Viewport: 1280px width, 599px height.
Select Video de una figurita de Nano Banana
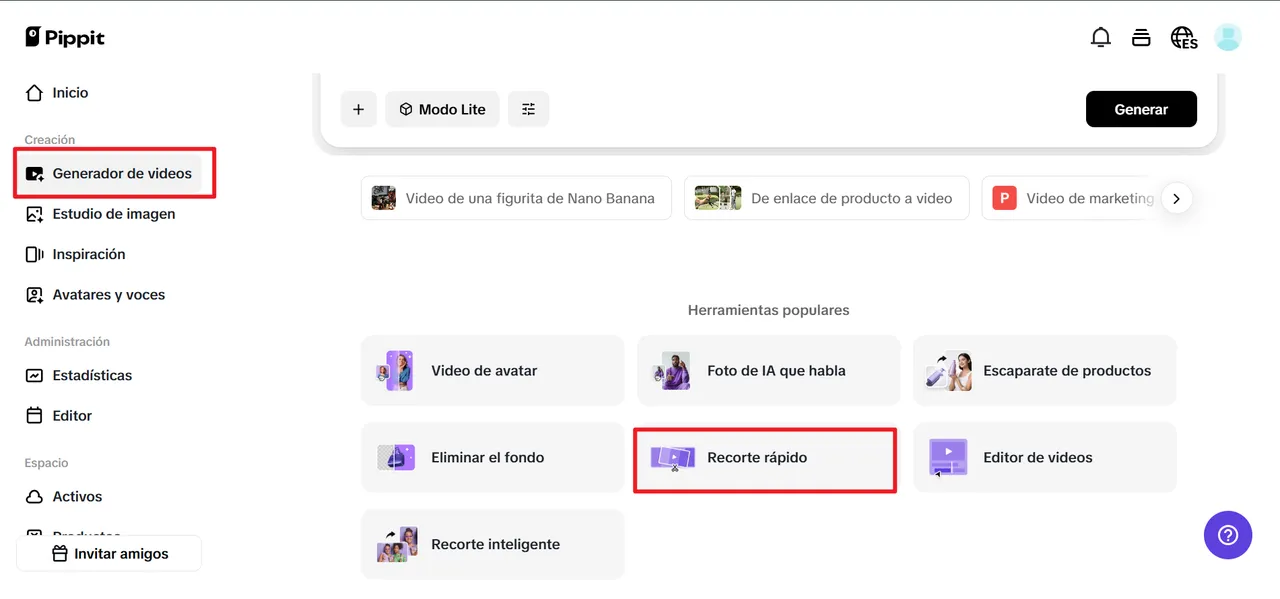tap(516, 198)
